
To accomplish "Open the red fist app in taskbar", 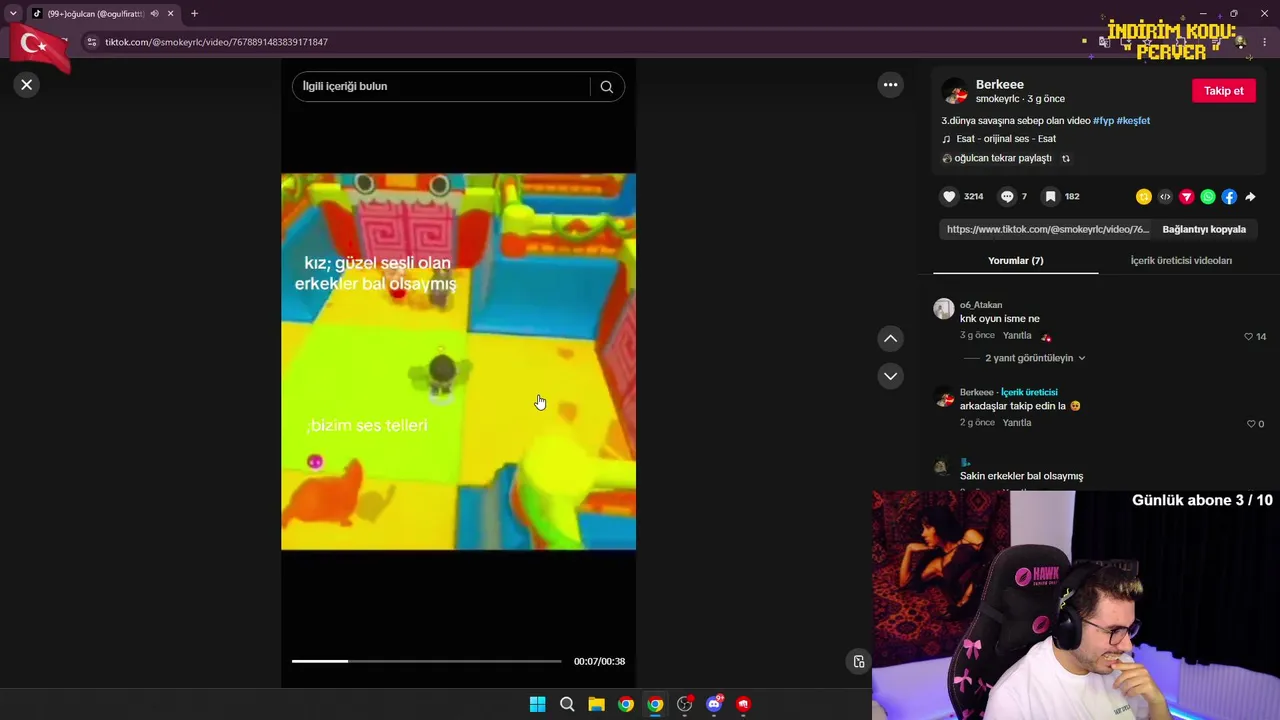I will [743, 704].
